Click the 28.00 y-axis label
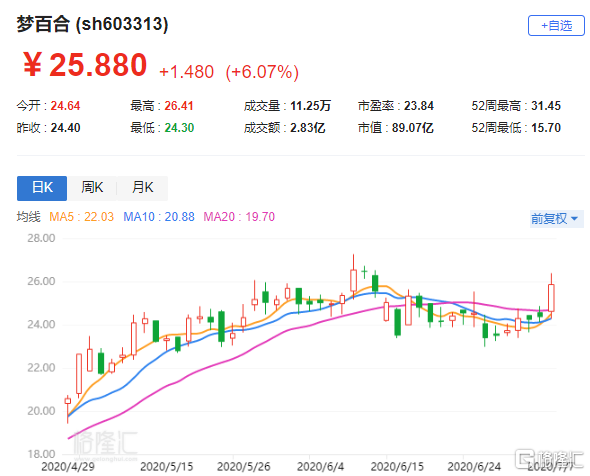Screen dimensions: 590x476 [41, 238]
